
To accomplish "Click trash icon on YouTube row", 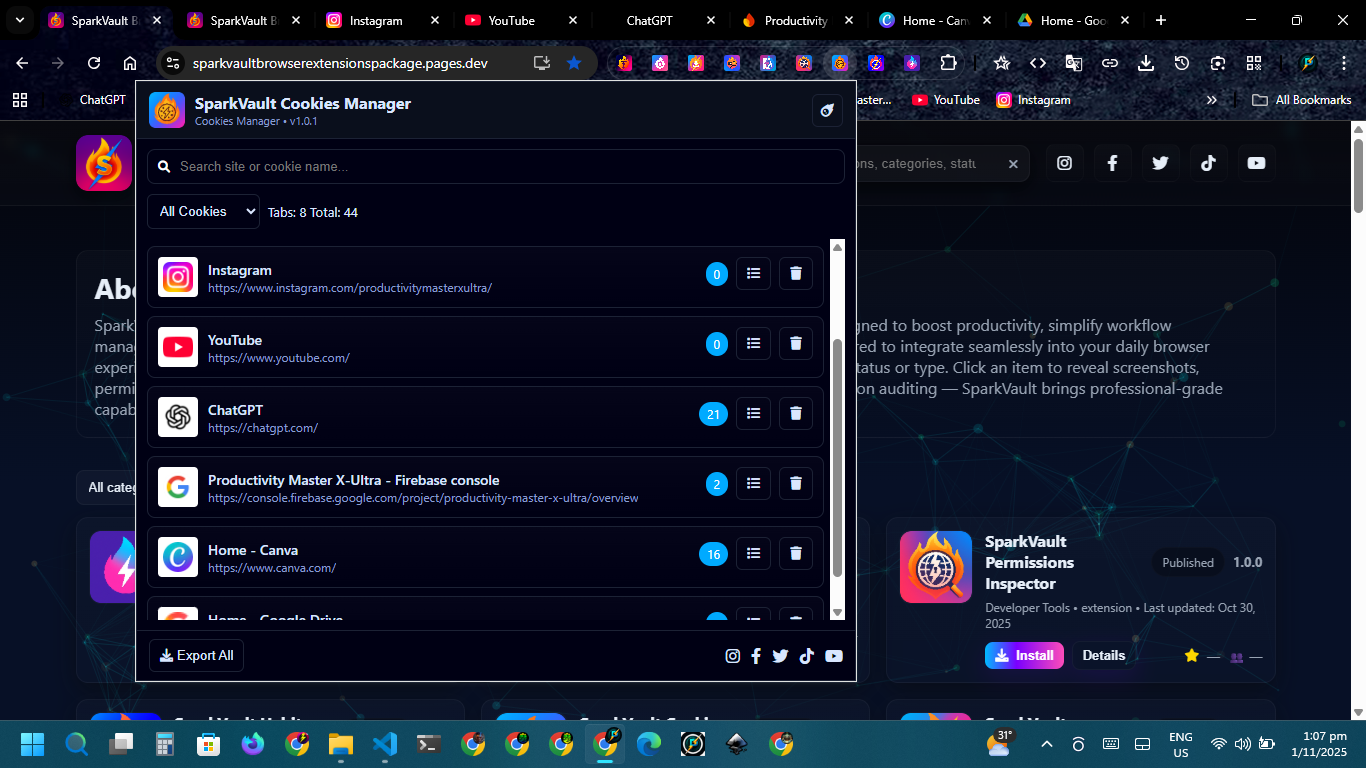I will click(796, 343).
